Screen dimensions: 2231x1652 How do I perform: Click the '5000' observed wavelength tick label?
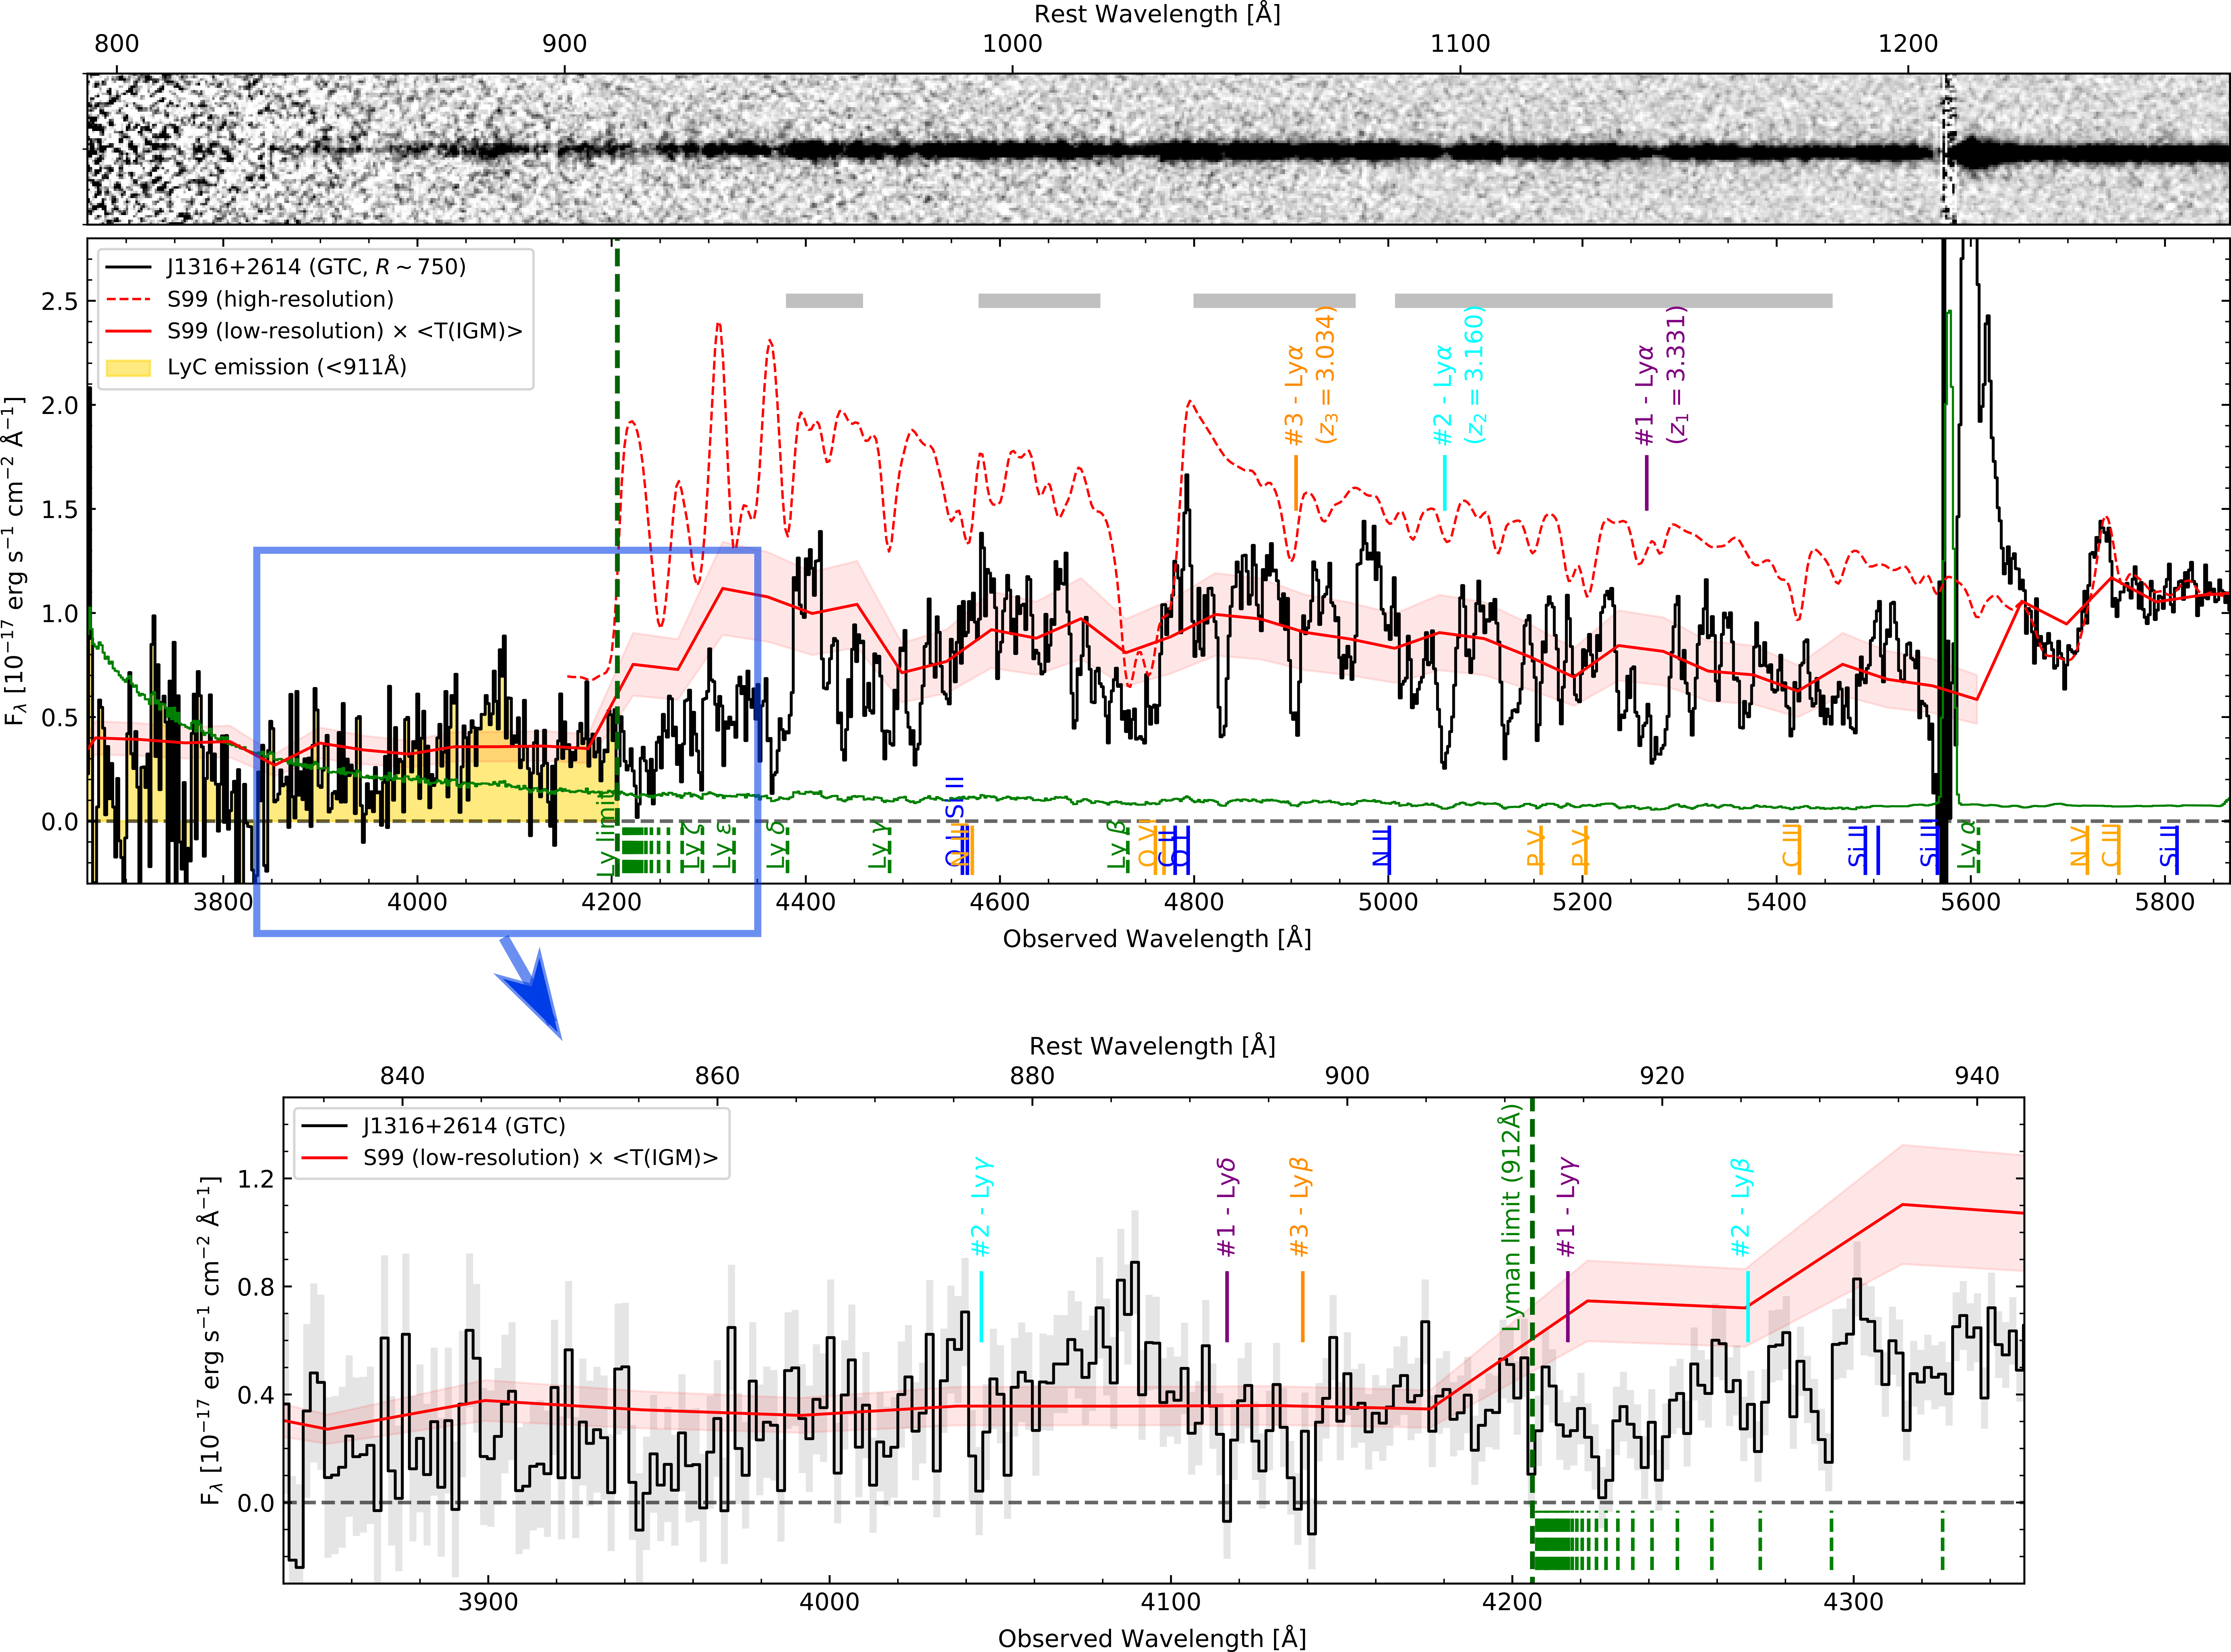pyautogui.click(x=1388, y=902)
